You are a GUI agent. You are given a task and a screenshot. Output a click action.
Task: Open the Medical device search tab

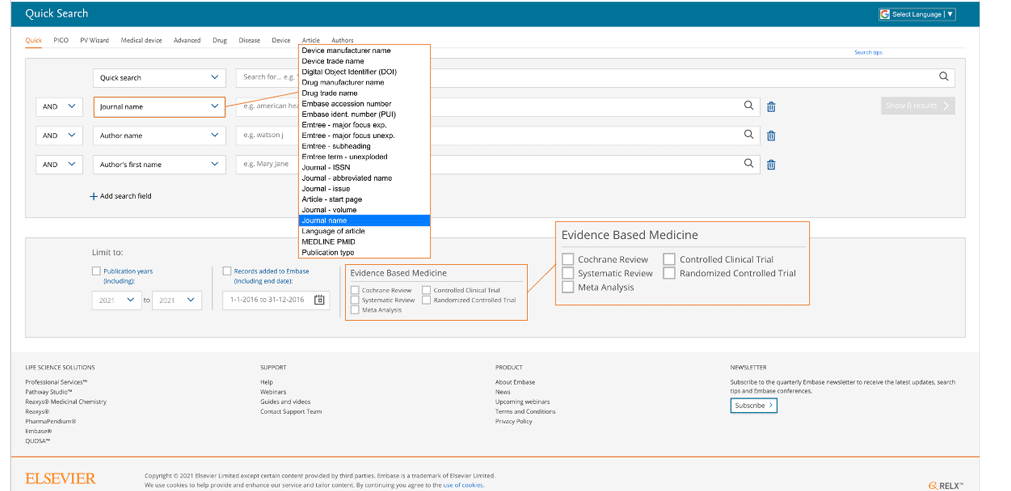click(141, 41)
